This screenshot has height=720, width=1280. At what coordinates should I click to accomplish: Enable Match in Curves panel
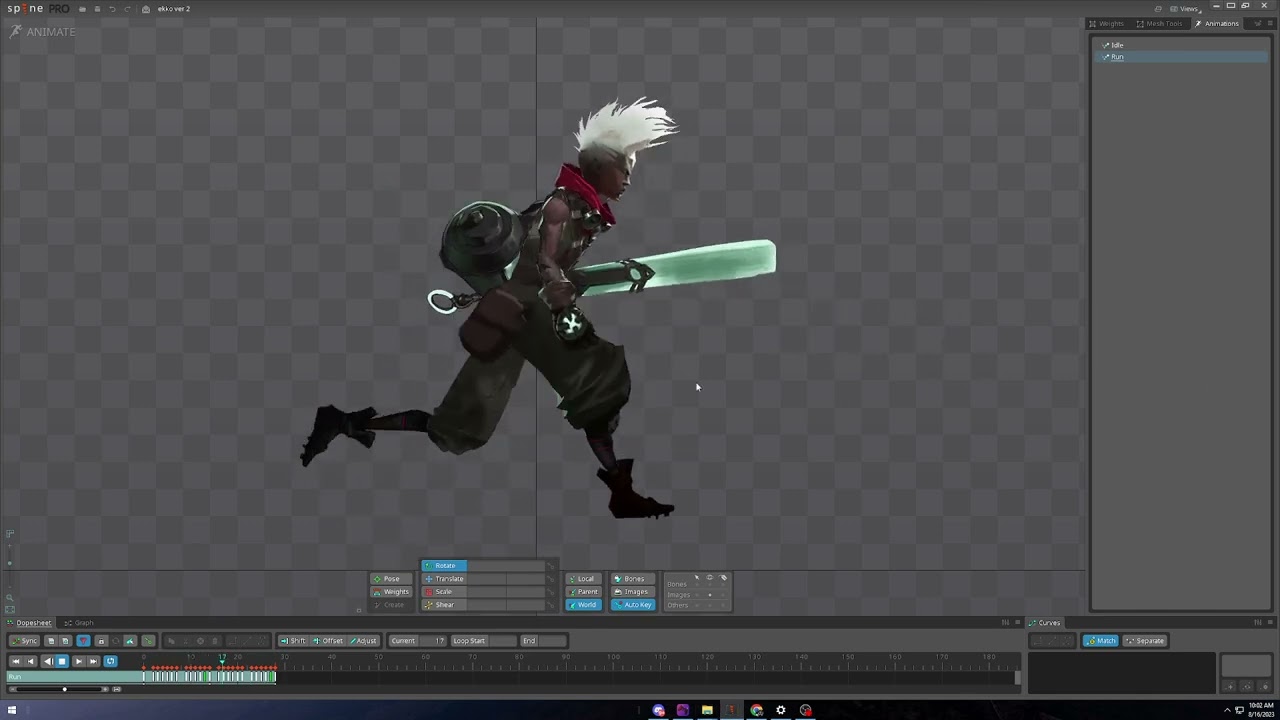tap(1101, 641)
